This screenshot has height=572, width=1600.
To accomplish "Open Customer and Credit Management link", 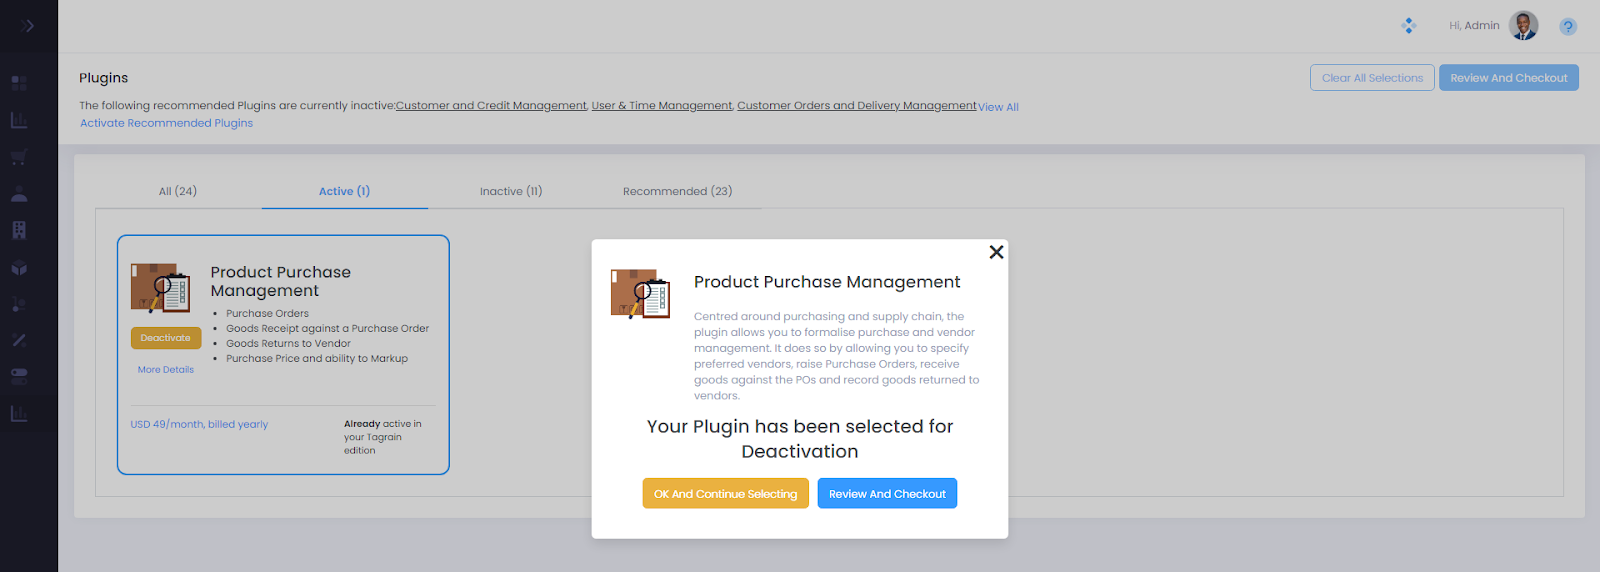I will (x=491, y=105).
